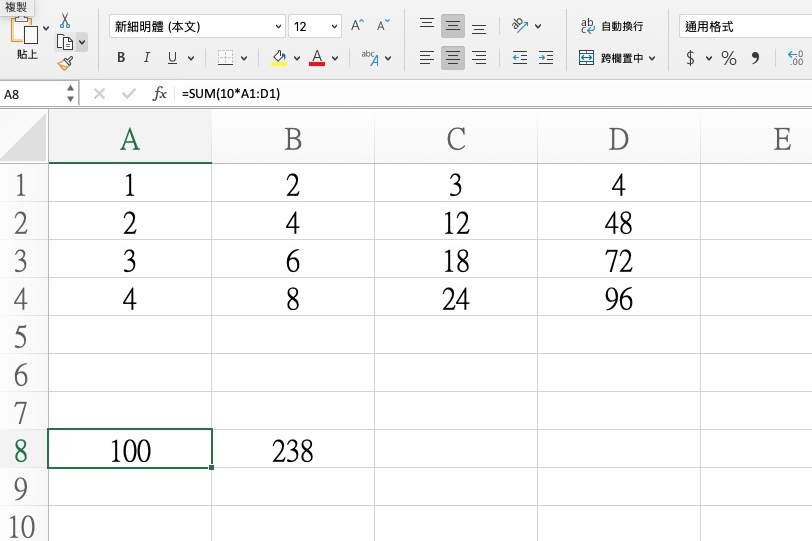Select column C header
The image size is (812, 541).
[456, 138]
